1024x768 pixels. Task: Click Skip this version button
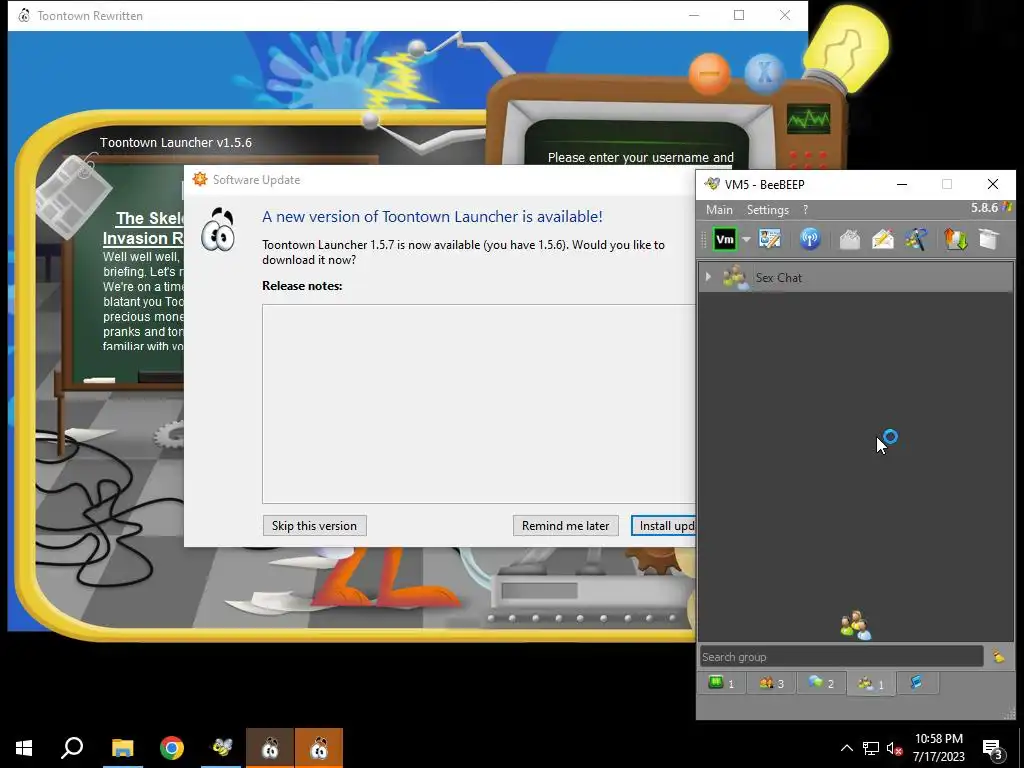(314, 526)
